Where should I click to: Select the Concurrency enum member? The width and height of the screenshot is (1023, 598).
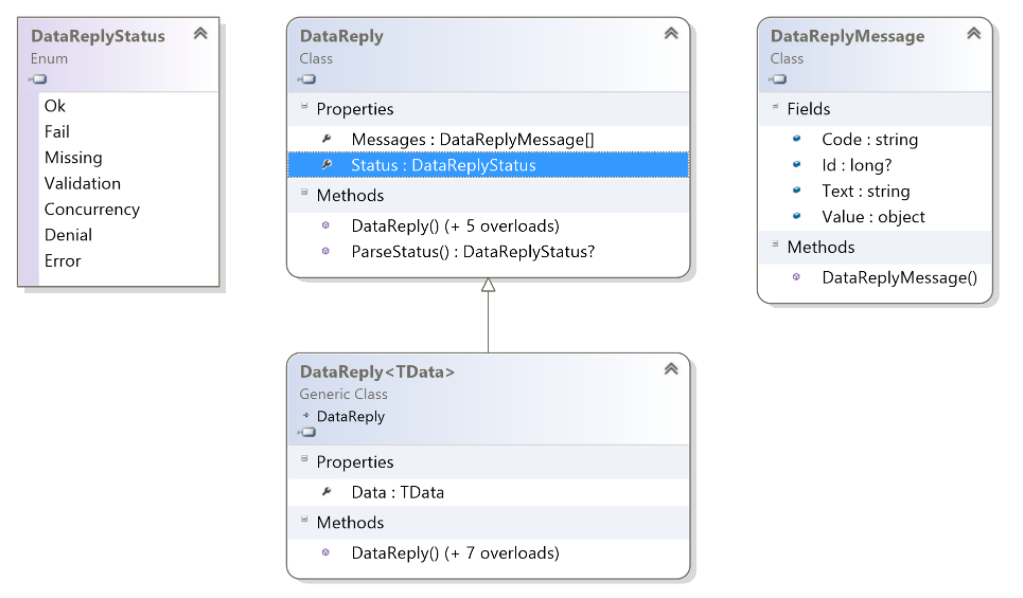[92, 209]
